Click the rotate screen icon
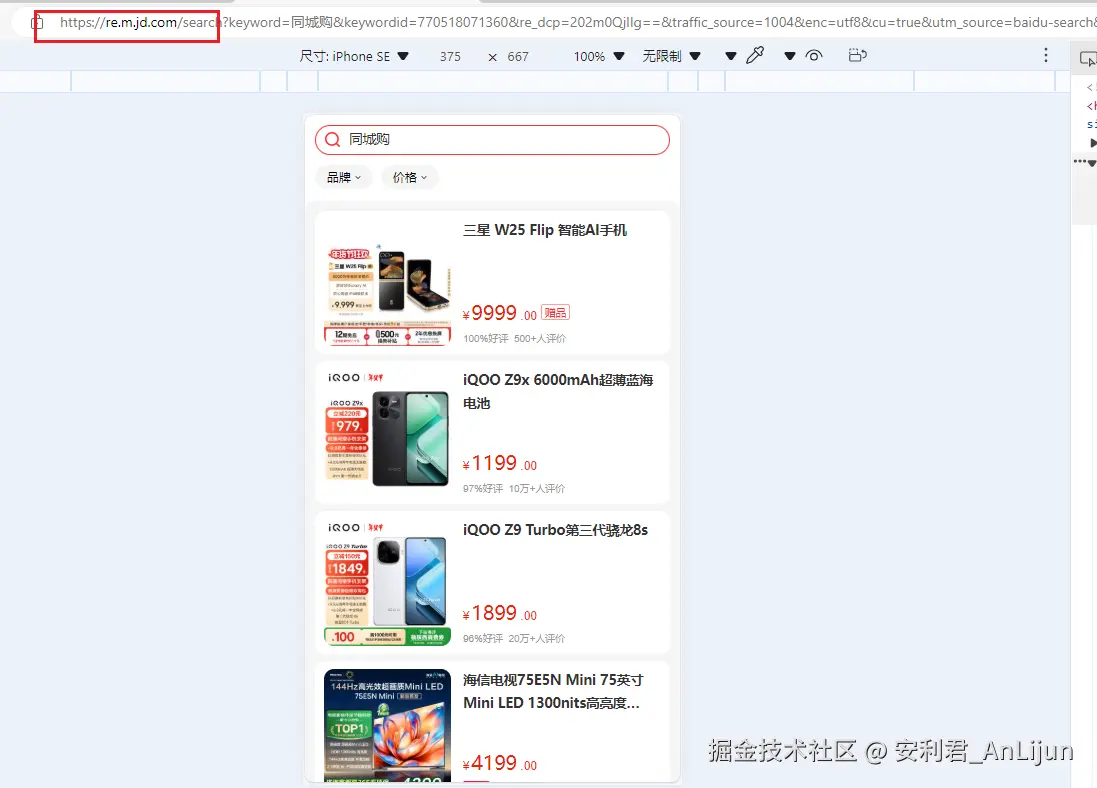Image resolution: width=1097 pixels, height=788 pixels. pyautogui.click(x=858, y=55)
